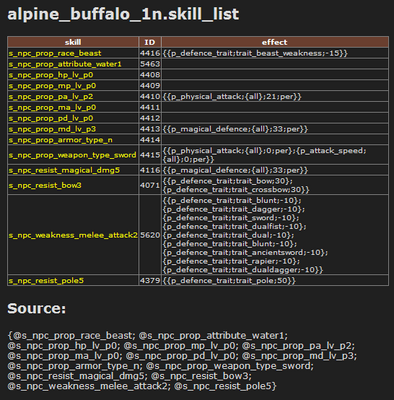Open the s_npc_prop_armor_type_n link

coord(61,140)
